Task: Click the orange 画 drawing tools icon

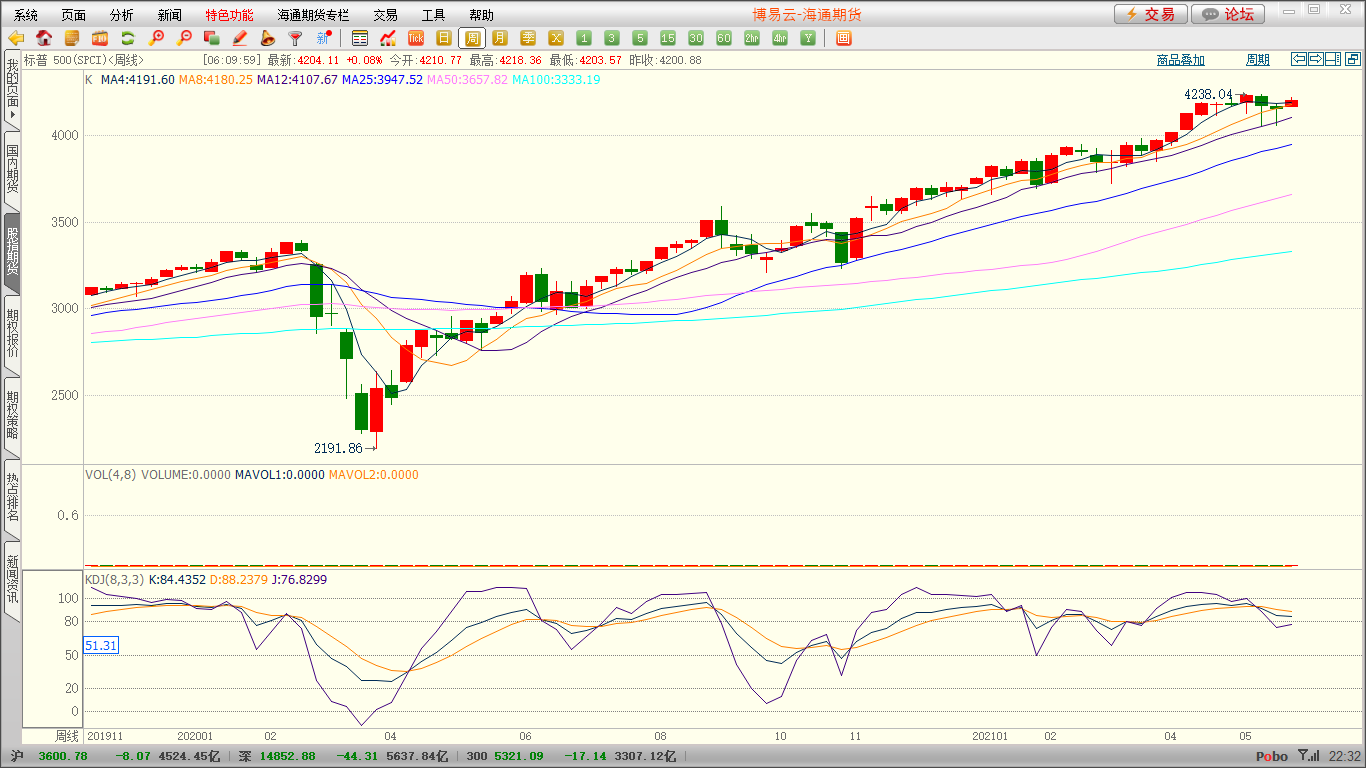Action: coord(843,38)
